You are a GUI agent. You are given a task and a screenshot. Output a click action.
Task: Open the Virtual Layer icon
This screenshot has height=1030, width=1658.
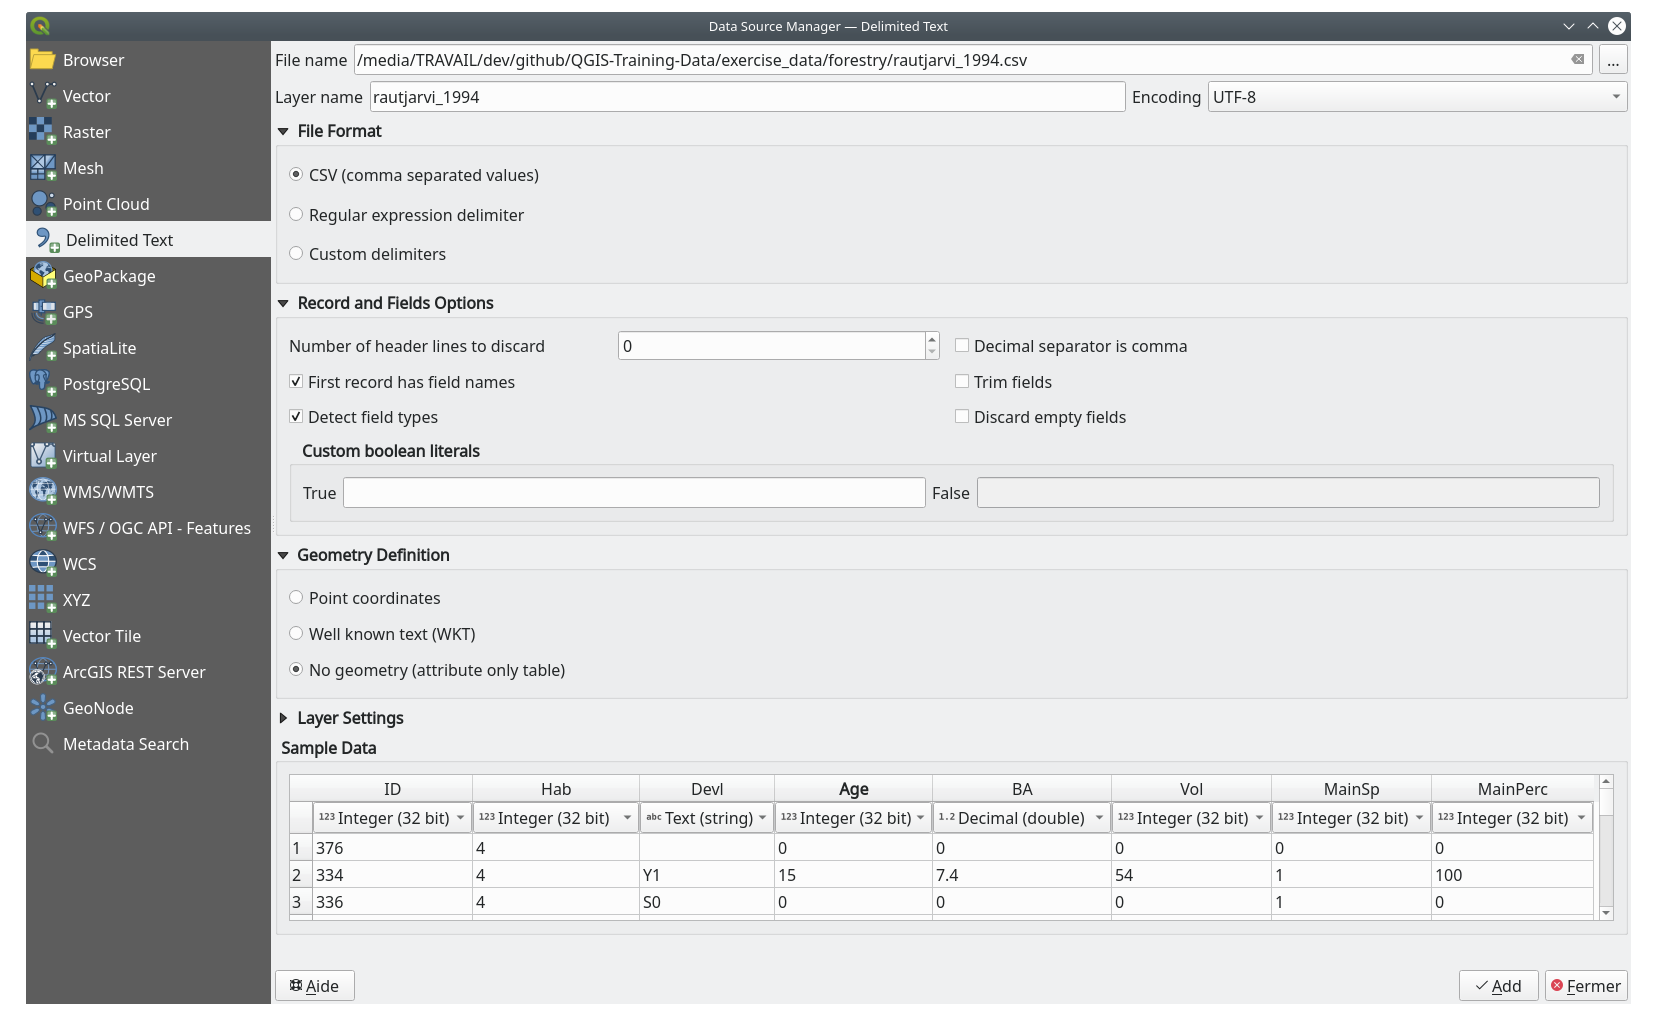[45, 455]
